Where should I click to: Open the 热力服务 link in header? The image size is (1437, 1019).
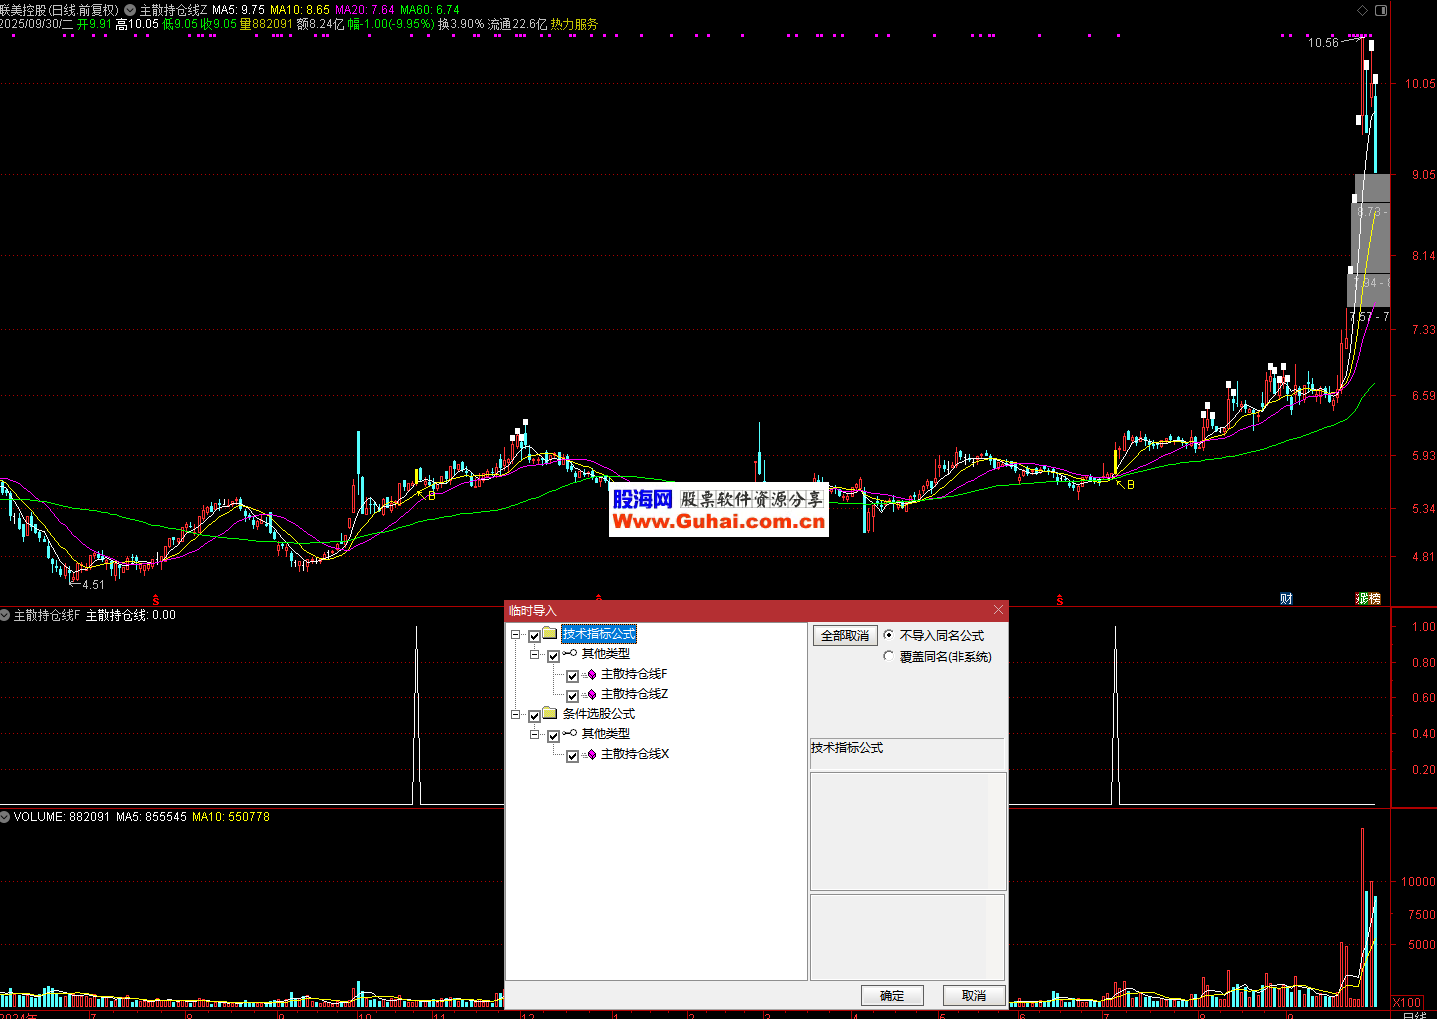click(574, 24)
